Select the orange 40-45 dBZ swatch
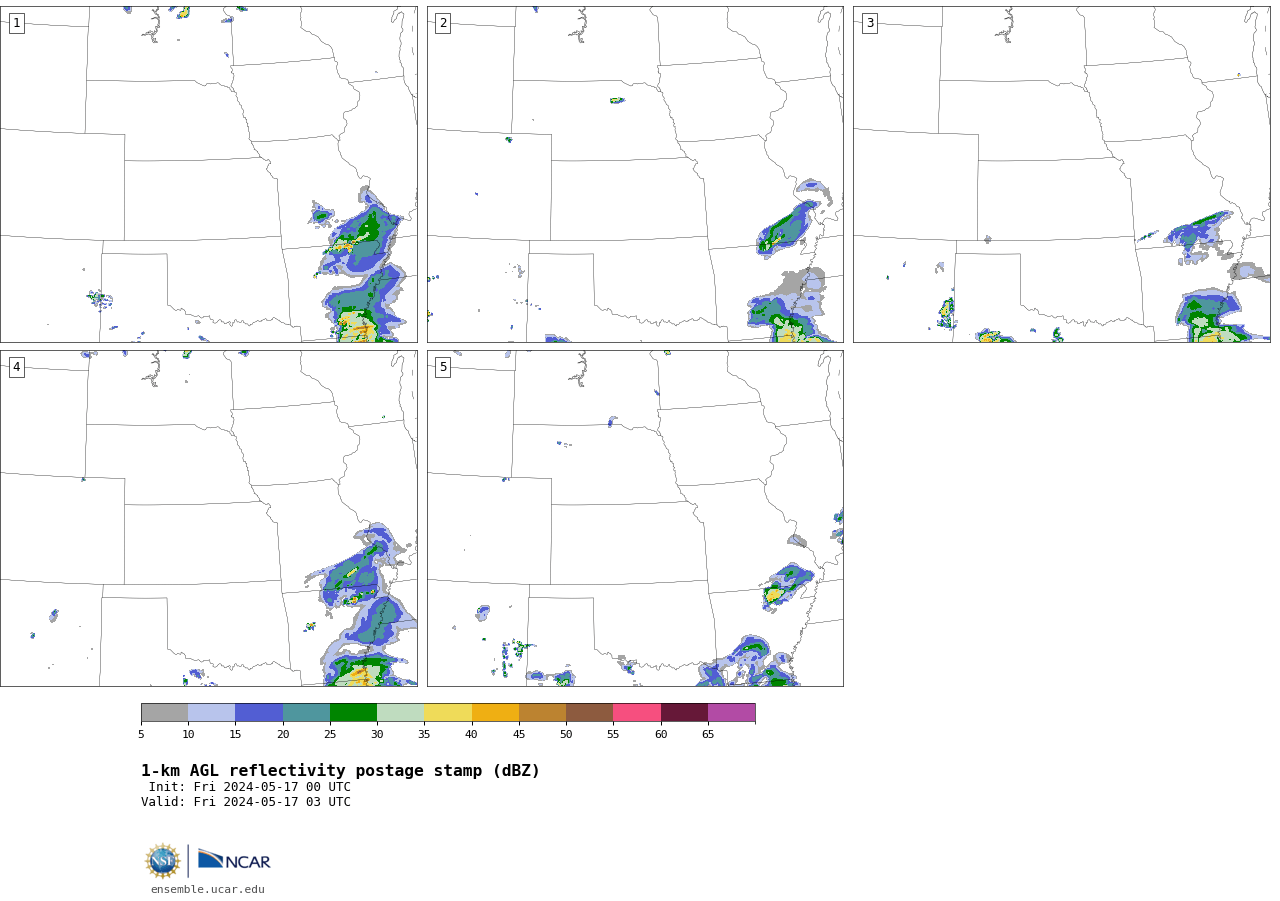 [x=495, y=712]
